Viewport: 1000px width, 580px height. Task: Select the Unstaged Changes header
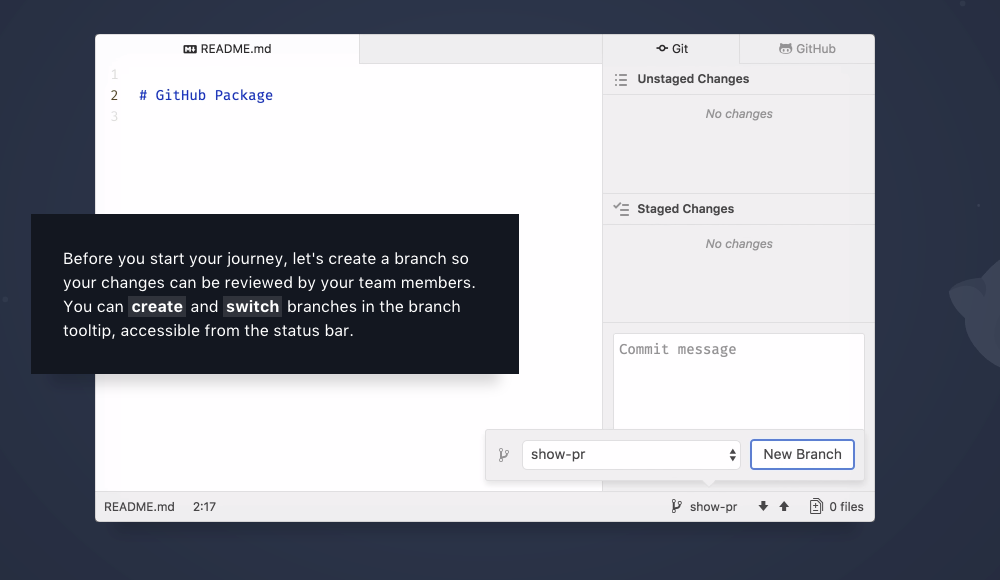(x=739, y=79)
